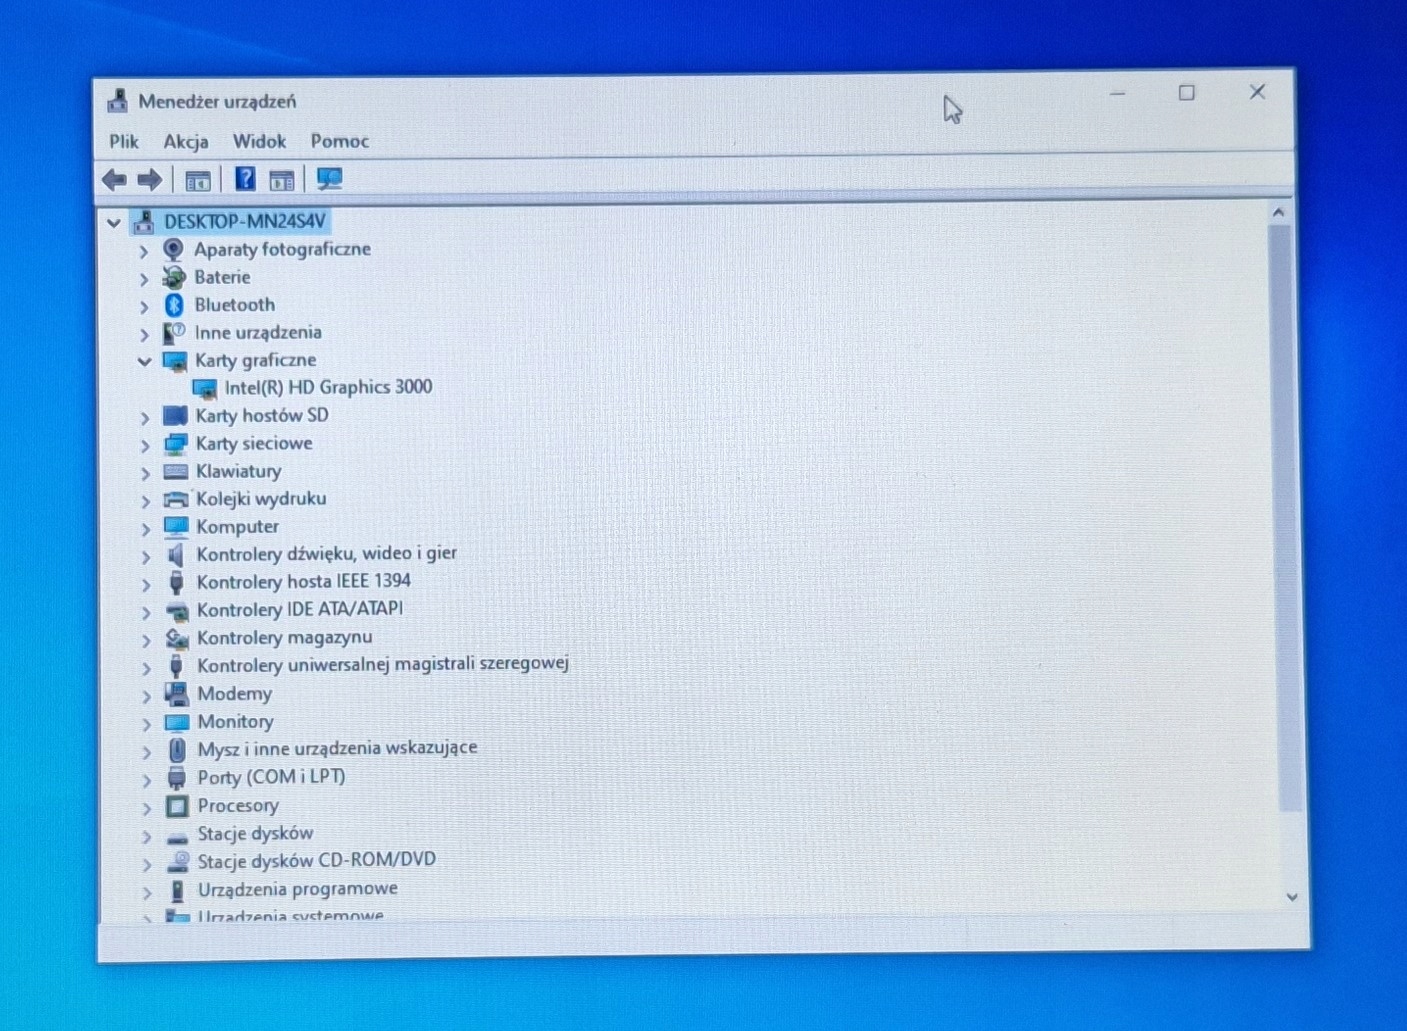
Task: Click the Kontrolery IDE ATA/ATAPI icon
Action: (x=177, y=610)
